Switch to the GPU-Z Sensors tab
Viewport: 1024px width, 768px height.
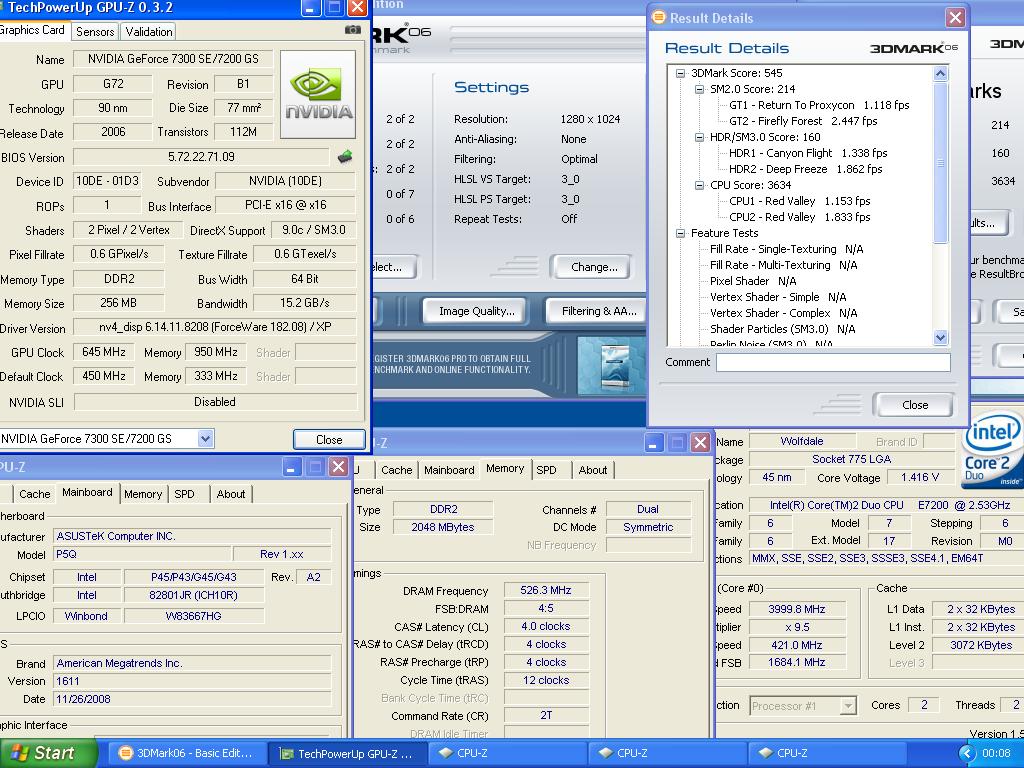pyautogui.click(x=95, y=31)
